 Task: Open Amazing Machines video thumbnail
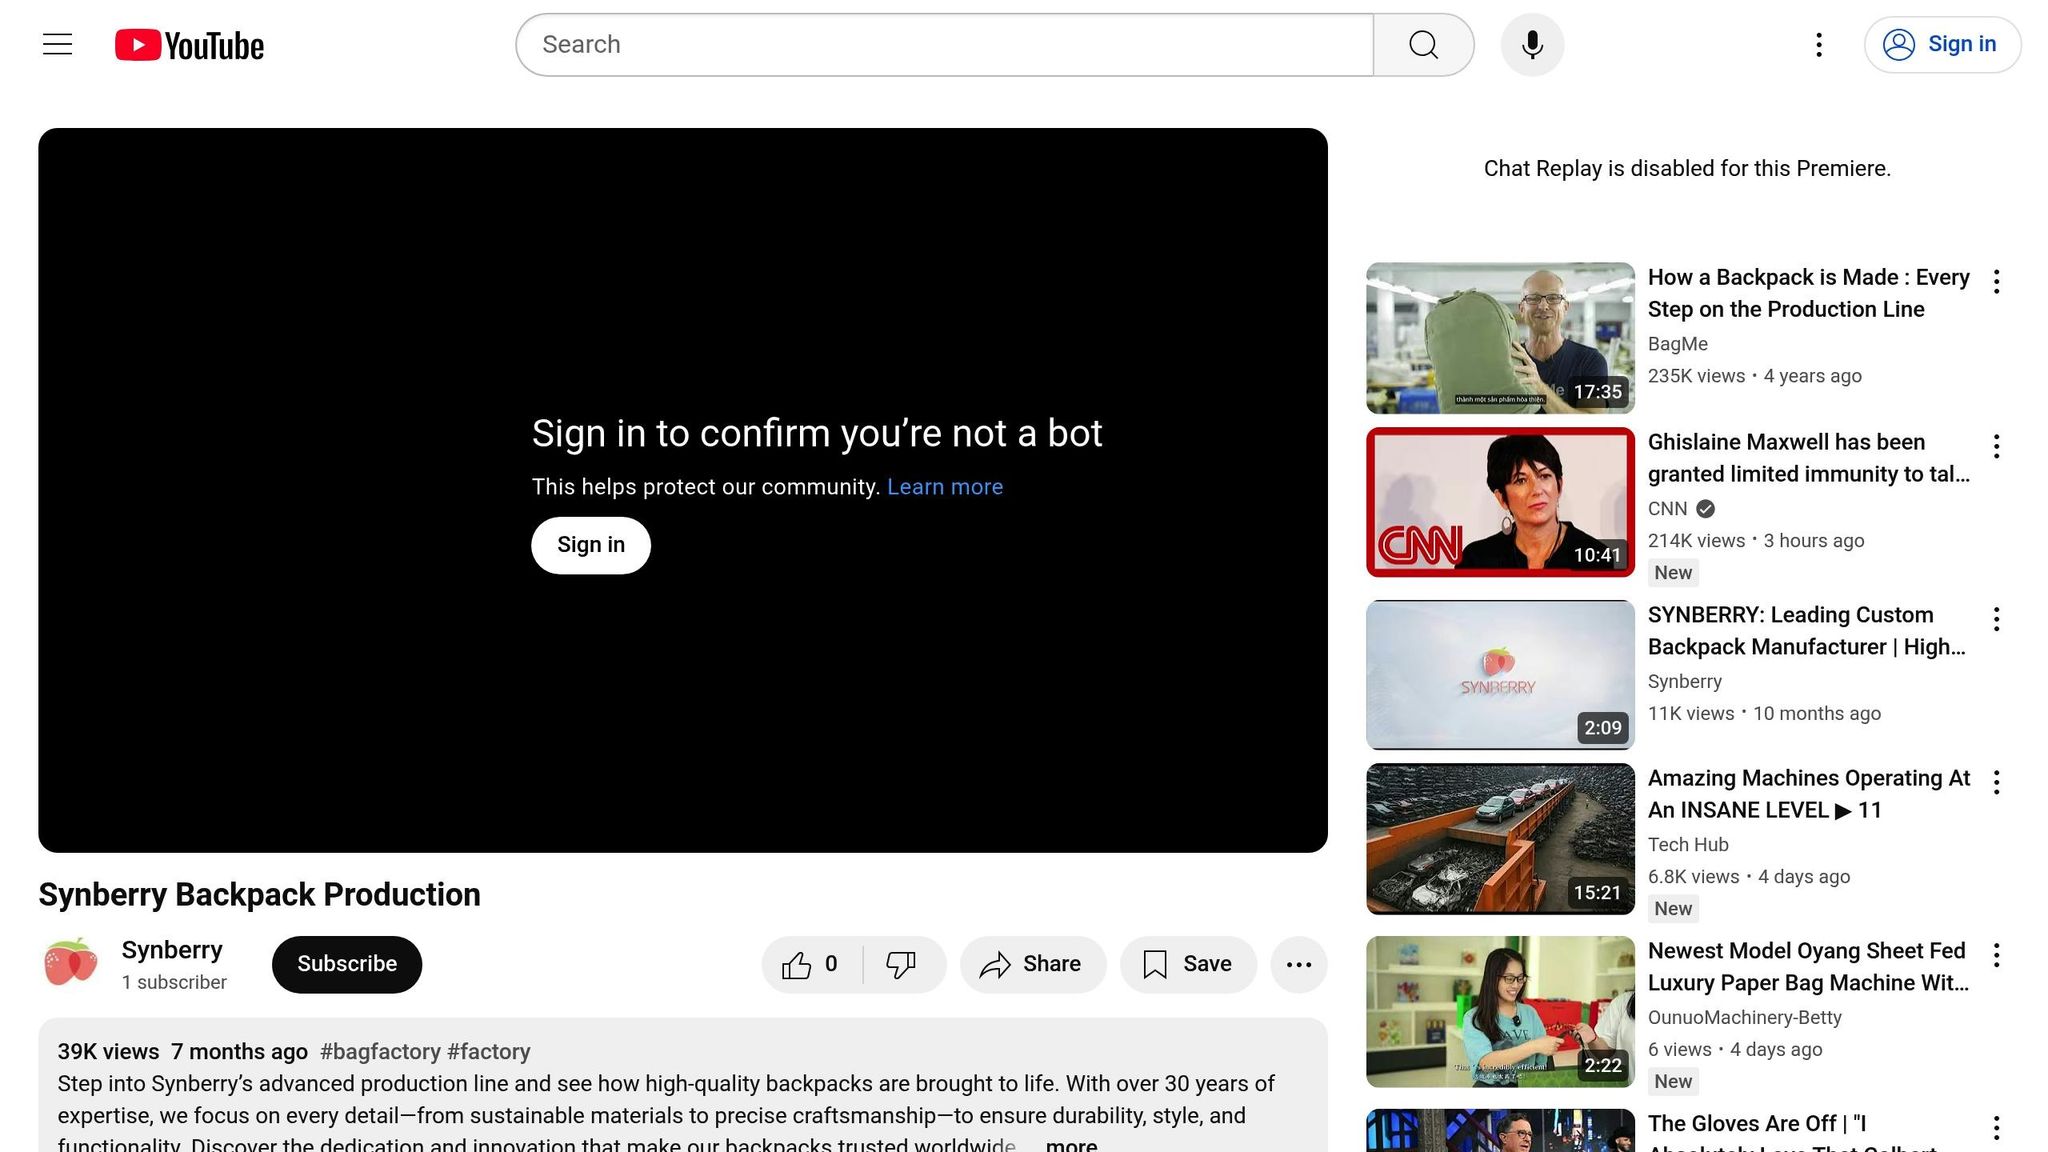click(1500, 839)
